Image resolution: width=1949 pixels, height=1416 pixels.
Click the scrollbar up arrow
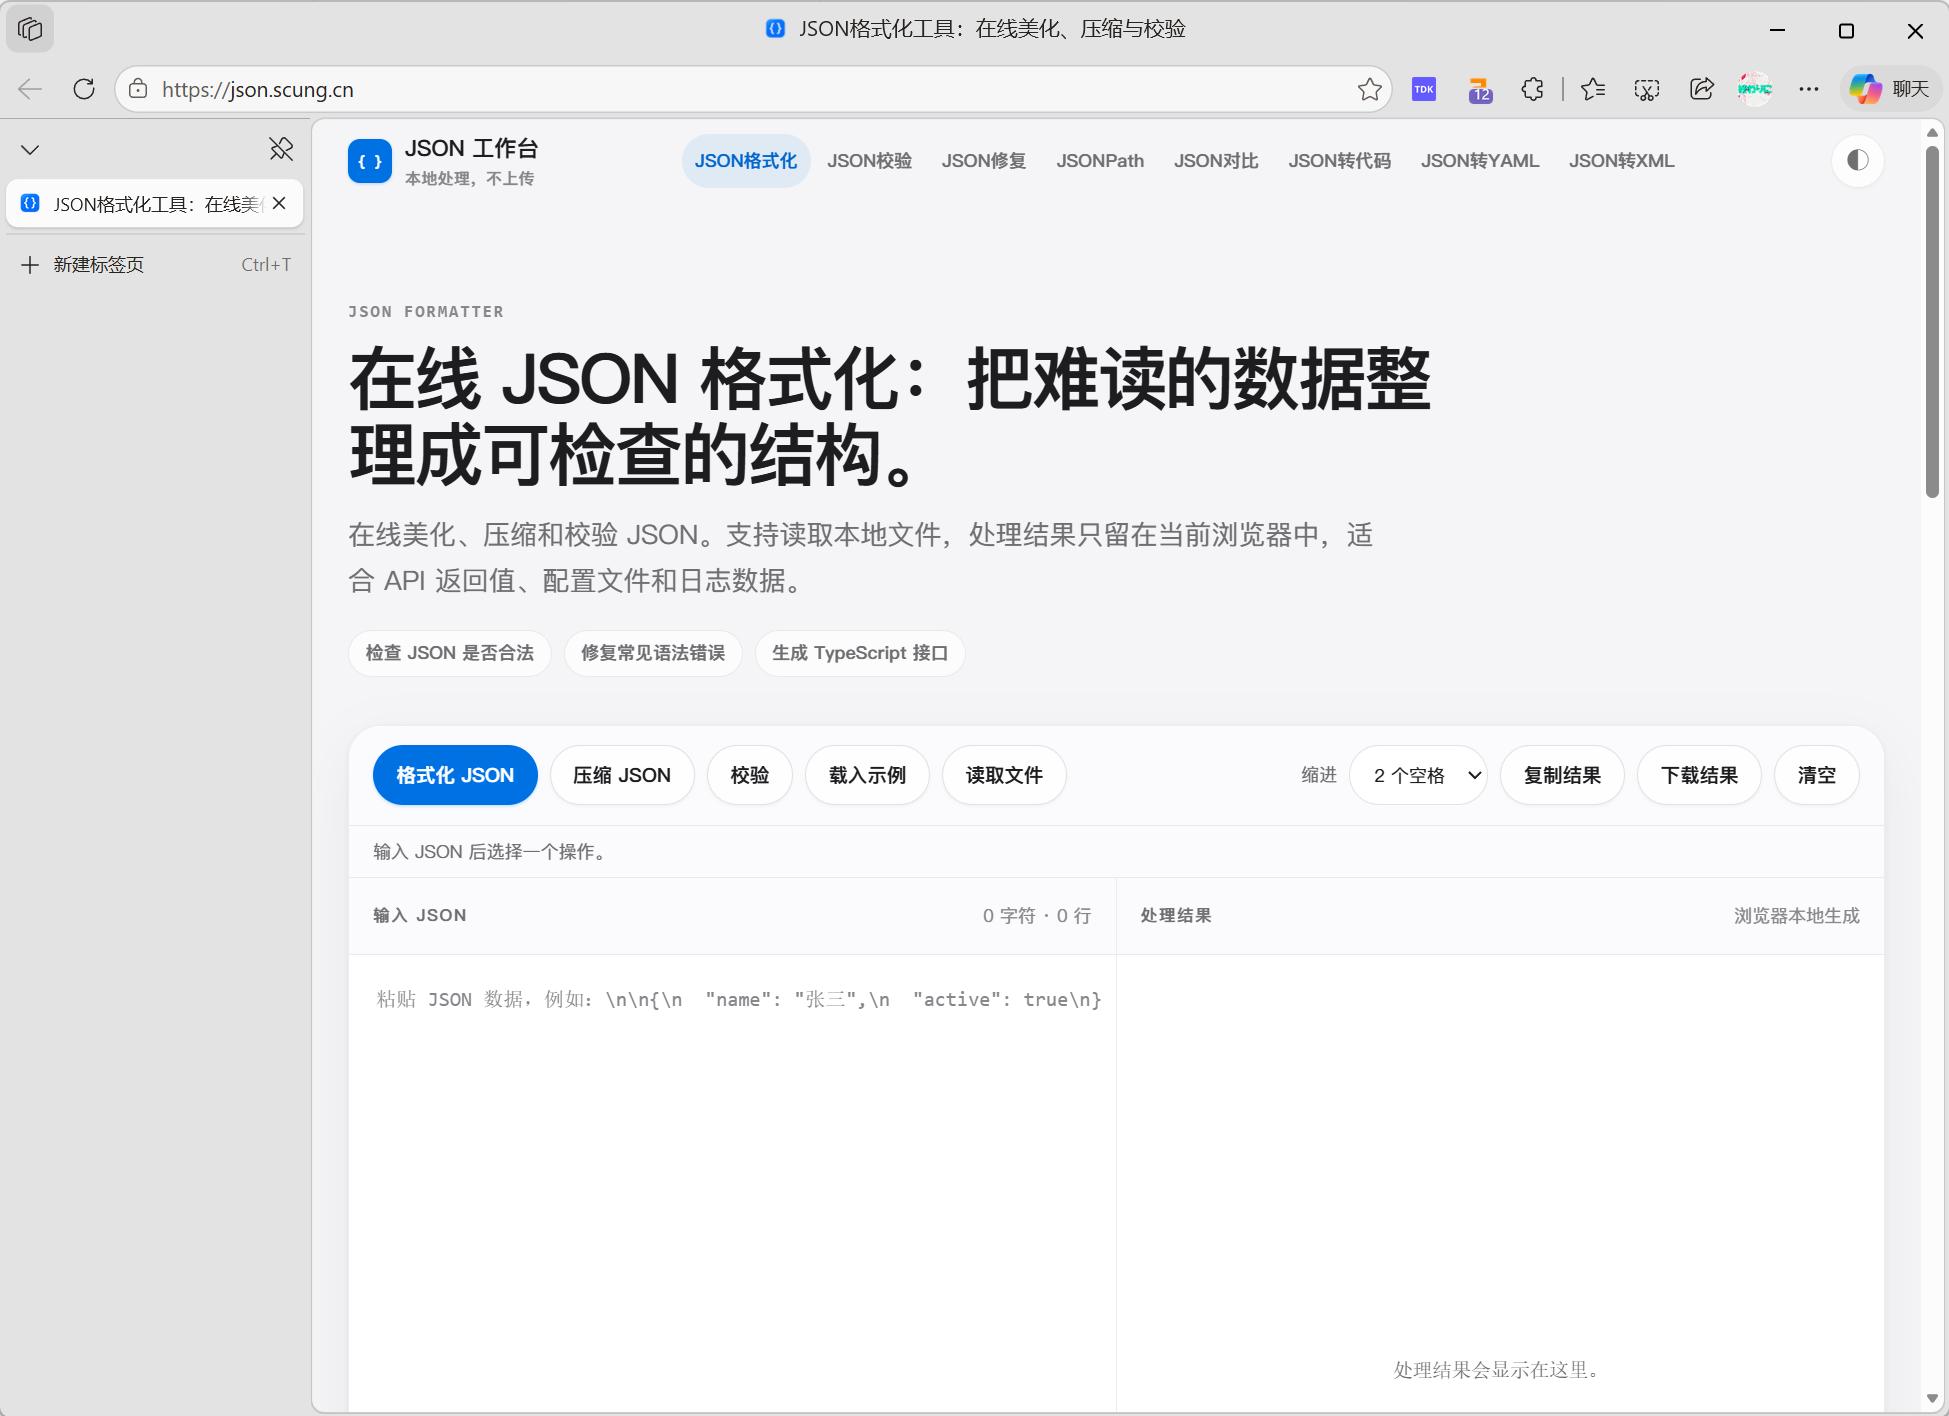click(x=1932, y=132)
